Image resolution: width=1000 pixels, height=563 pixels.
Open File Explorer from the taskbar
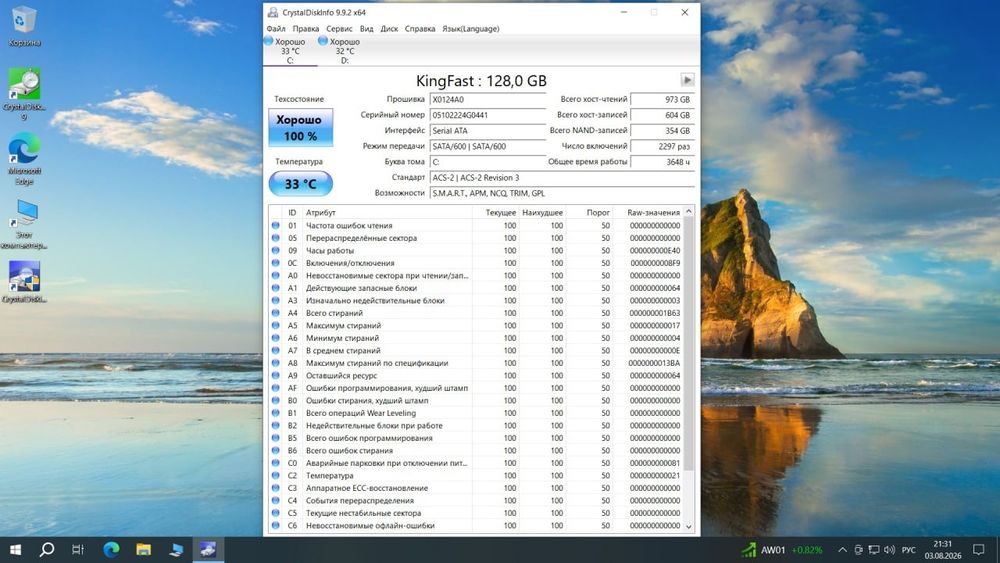tap(143, 550)
